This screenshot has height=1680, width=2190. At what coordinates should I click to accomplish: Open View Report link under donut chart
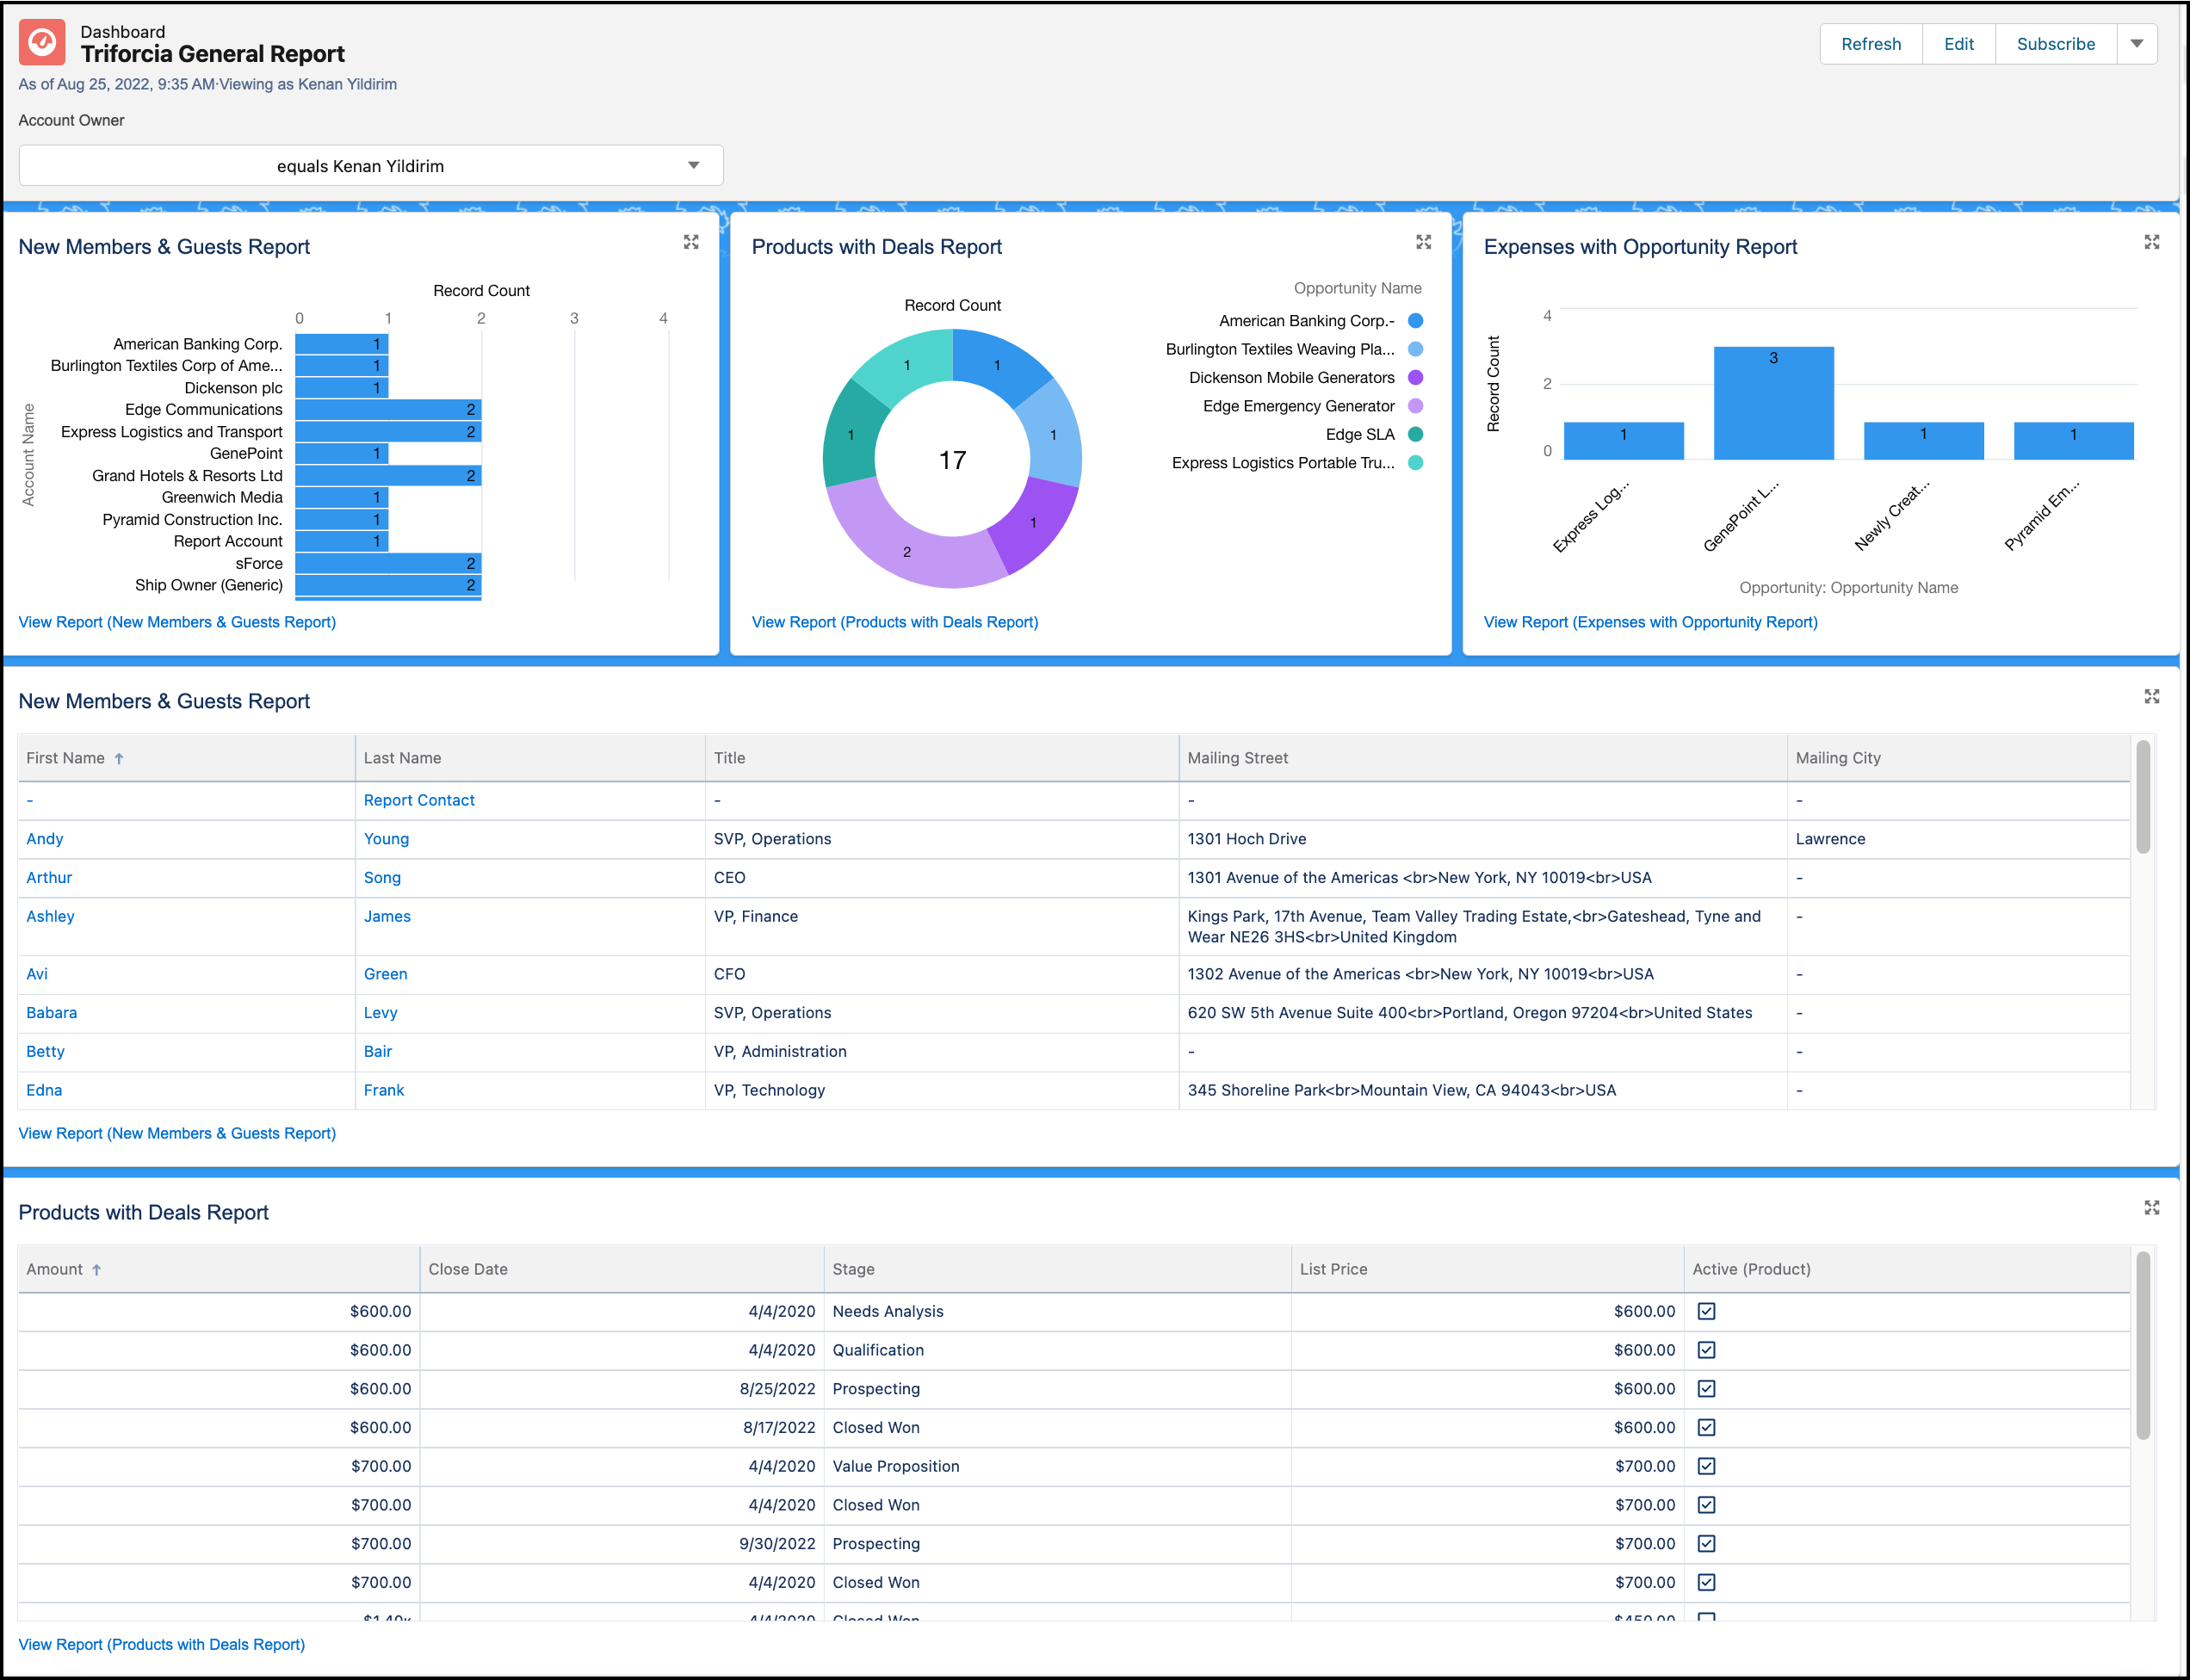point(894,622)
